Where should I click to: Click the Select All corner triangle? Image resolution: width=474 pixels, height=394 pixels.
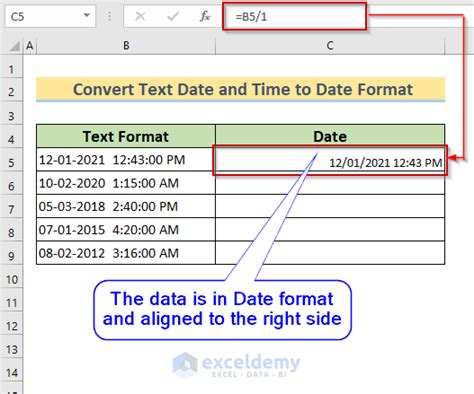[x=15, y=46]
